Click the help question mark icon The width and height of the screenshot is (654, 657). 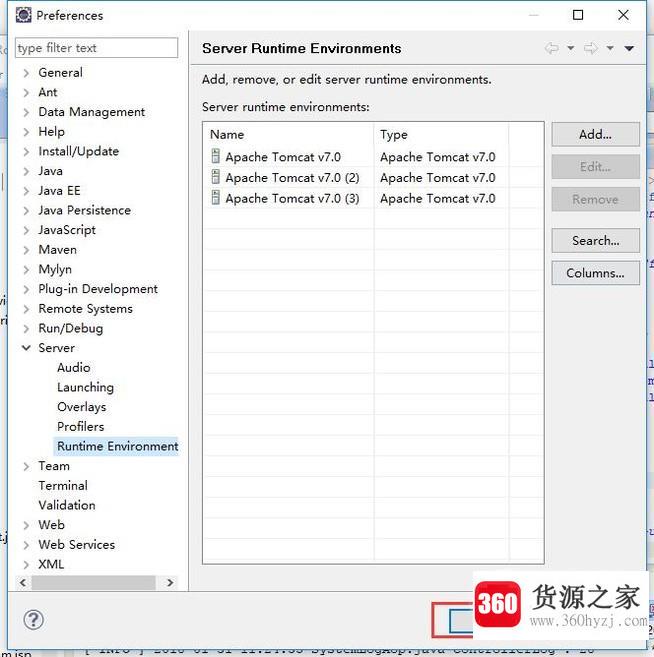(34, 619)
